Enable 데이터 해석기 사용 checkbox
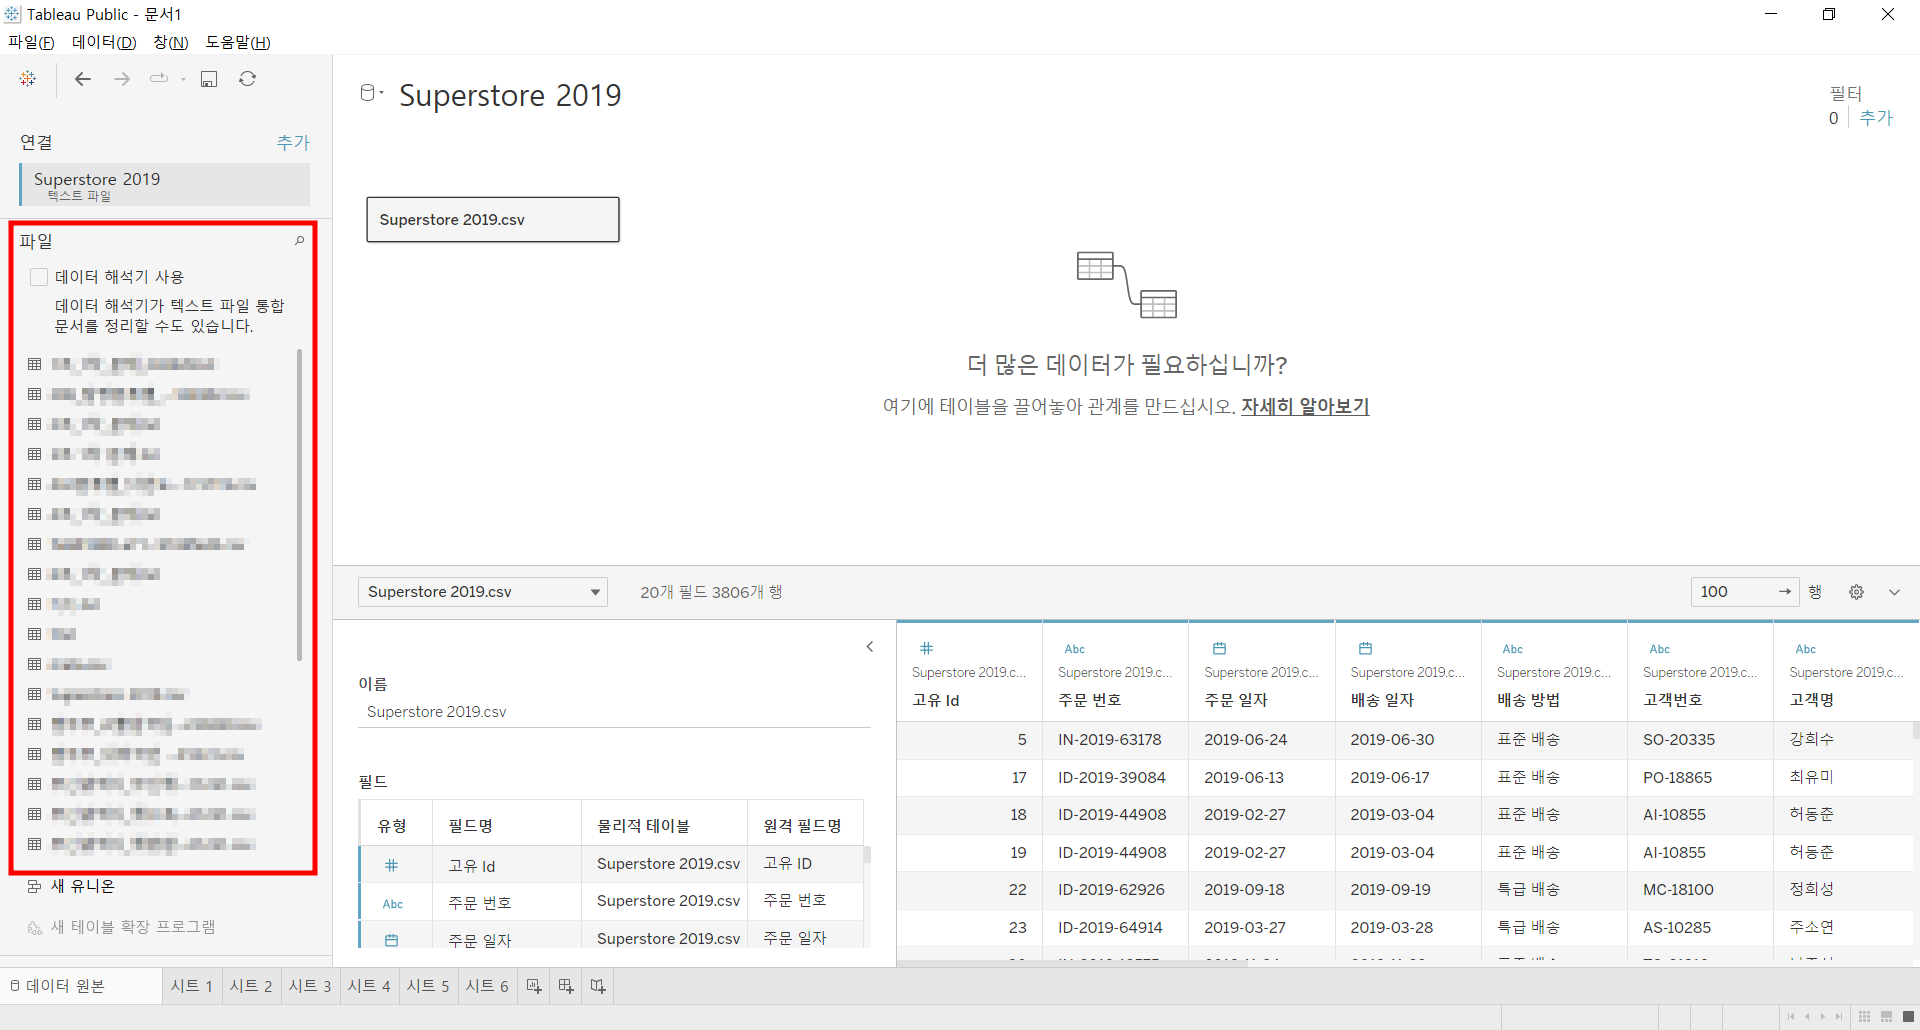The image size is (1920, 1030). tap(39, 277)
